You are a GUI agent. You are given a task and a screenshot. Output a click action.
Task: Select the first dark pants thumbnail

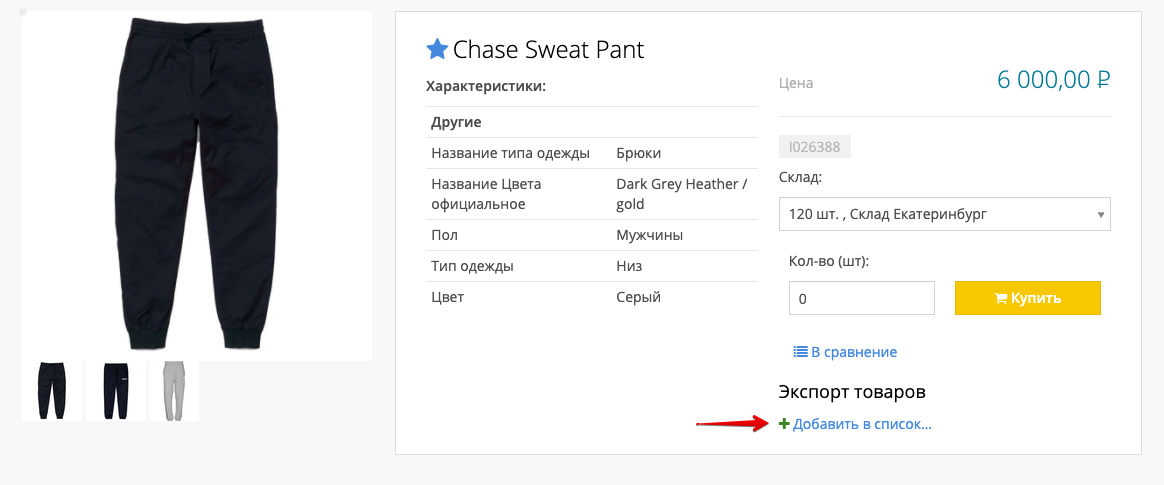(x=51, y=391)
